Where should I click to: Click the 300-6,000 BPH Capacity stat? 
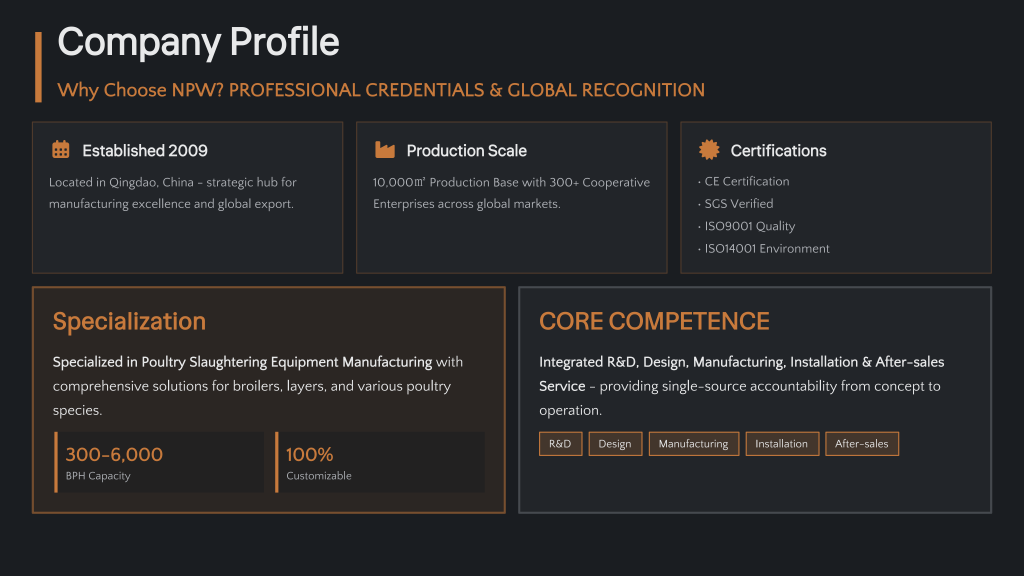tap(114, 462)
